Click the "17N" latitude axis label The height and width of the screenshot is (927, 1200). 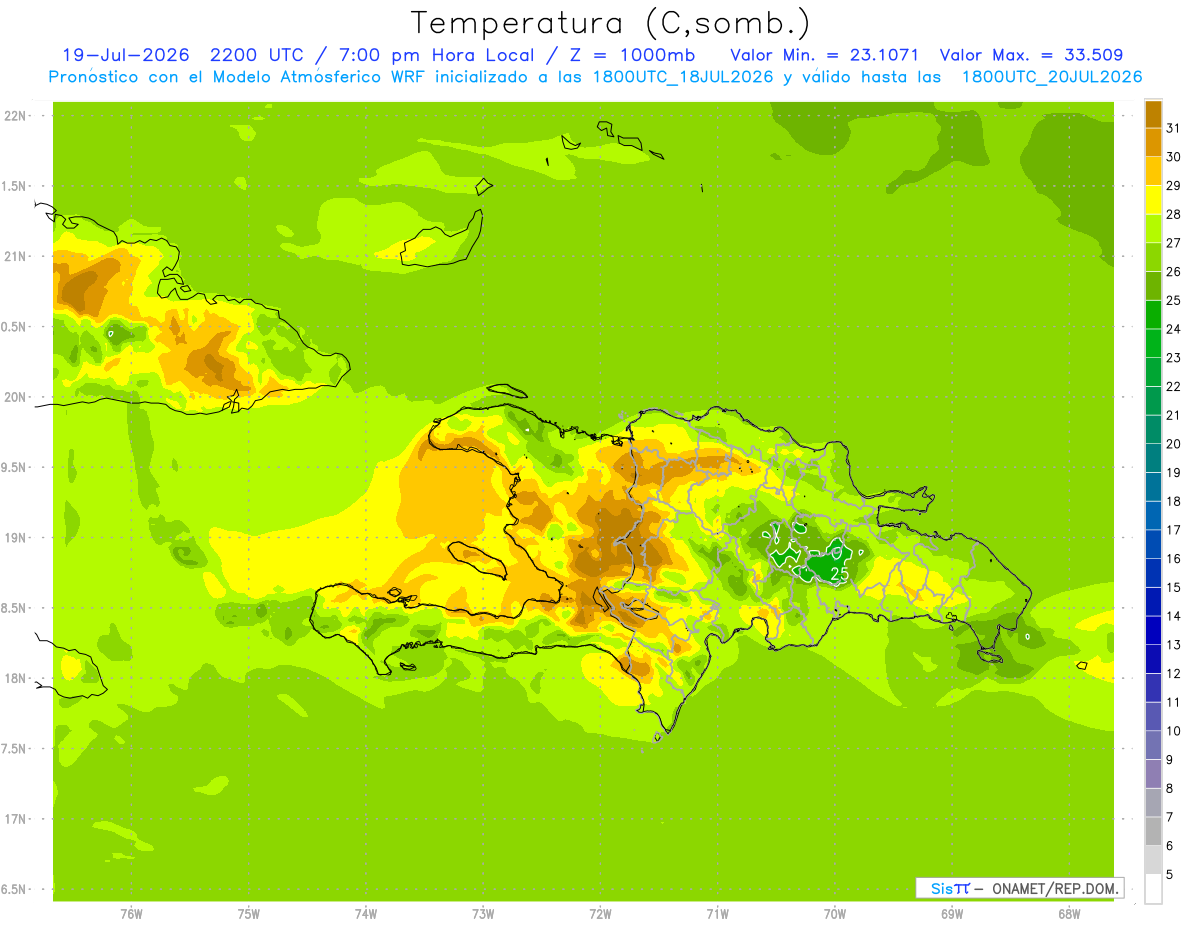(15, 819)
